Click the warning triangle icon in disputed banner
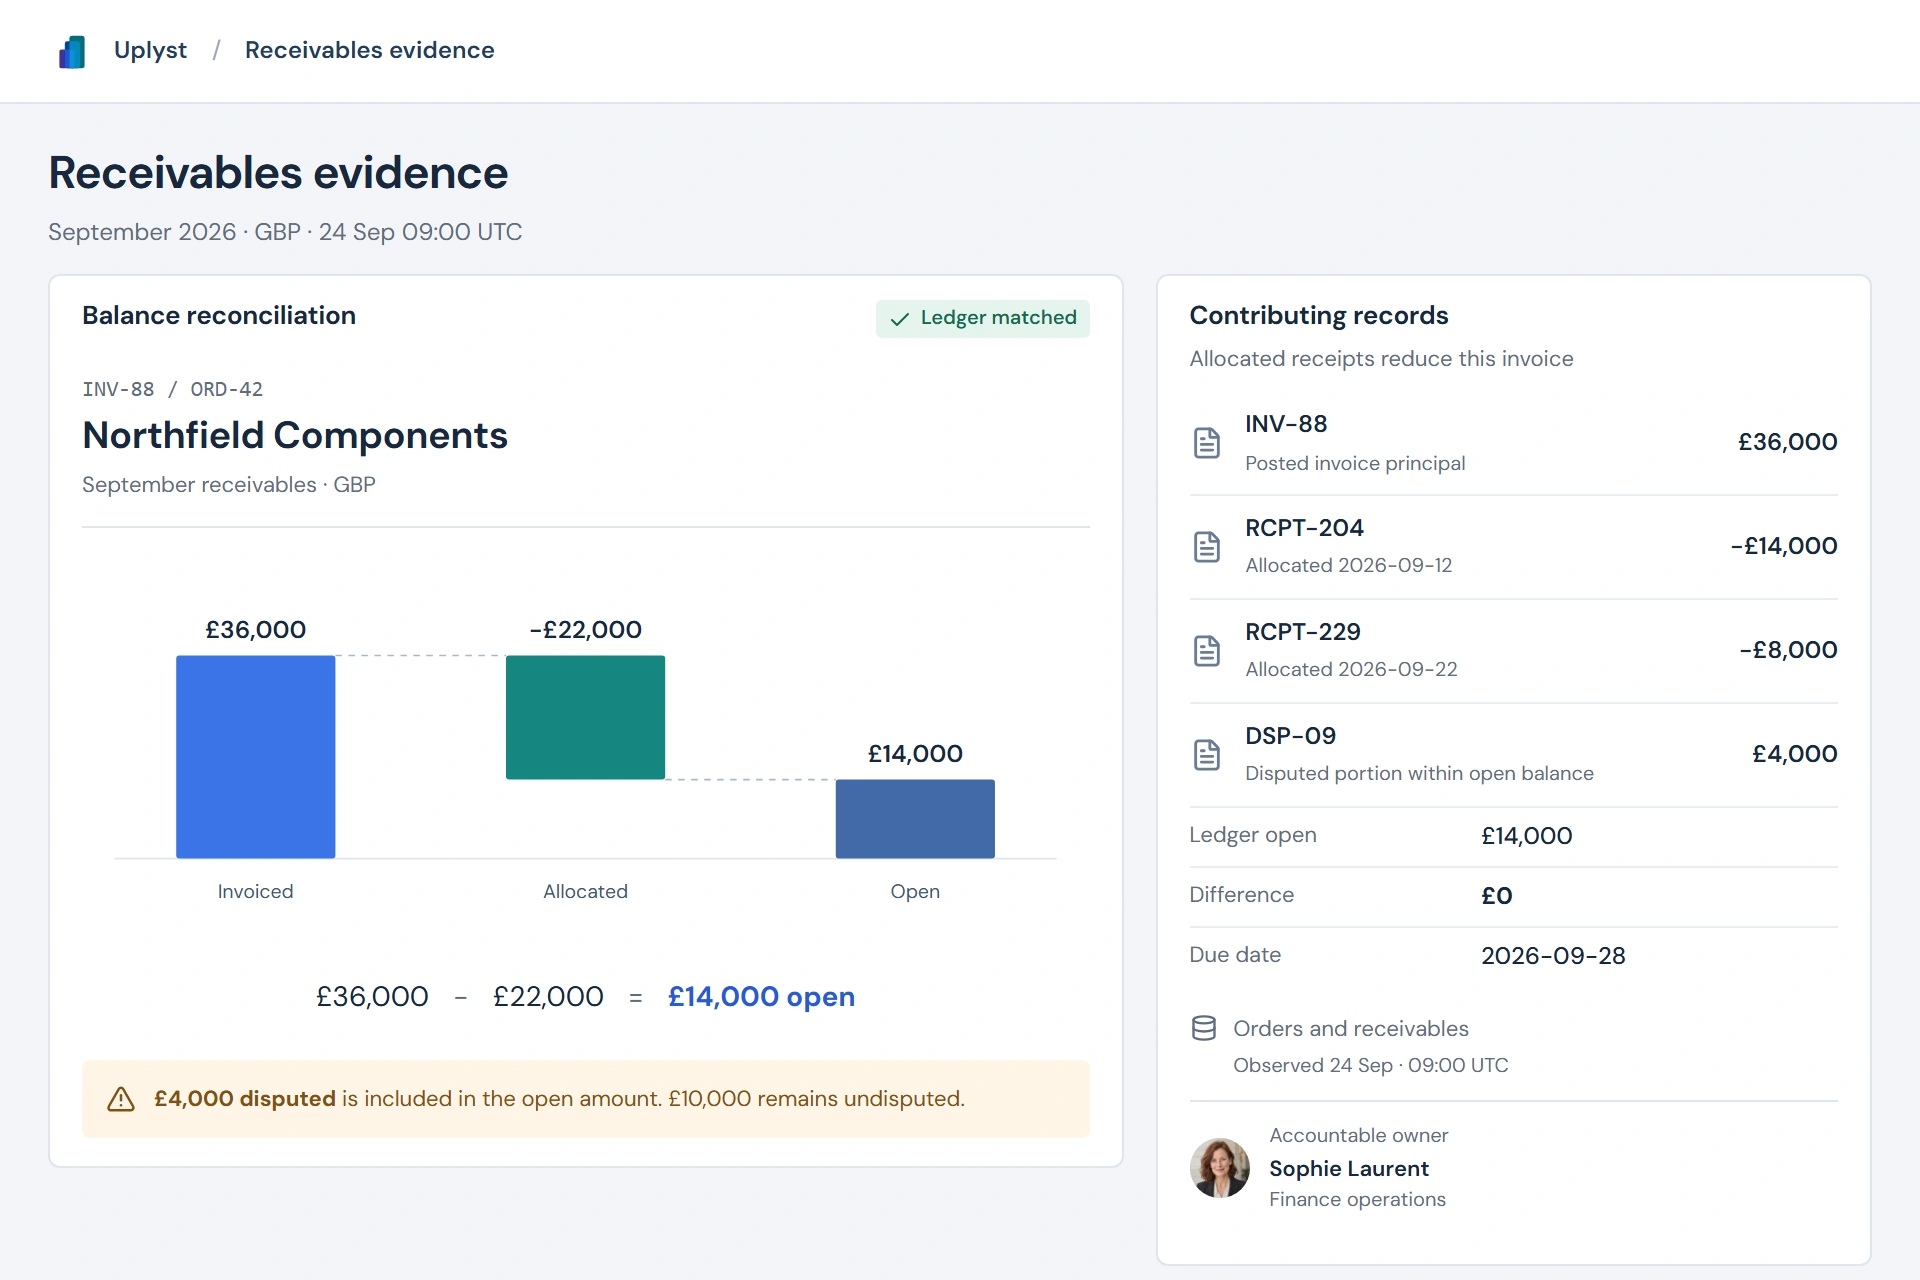The width and height of the screenshot is (1920, 1280). click(121, 1099)
